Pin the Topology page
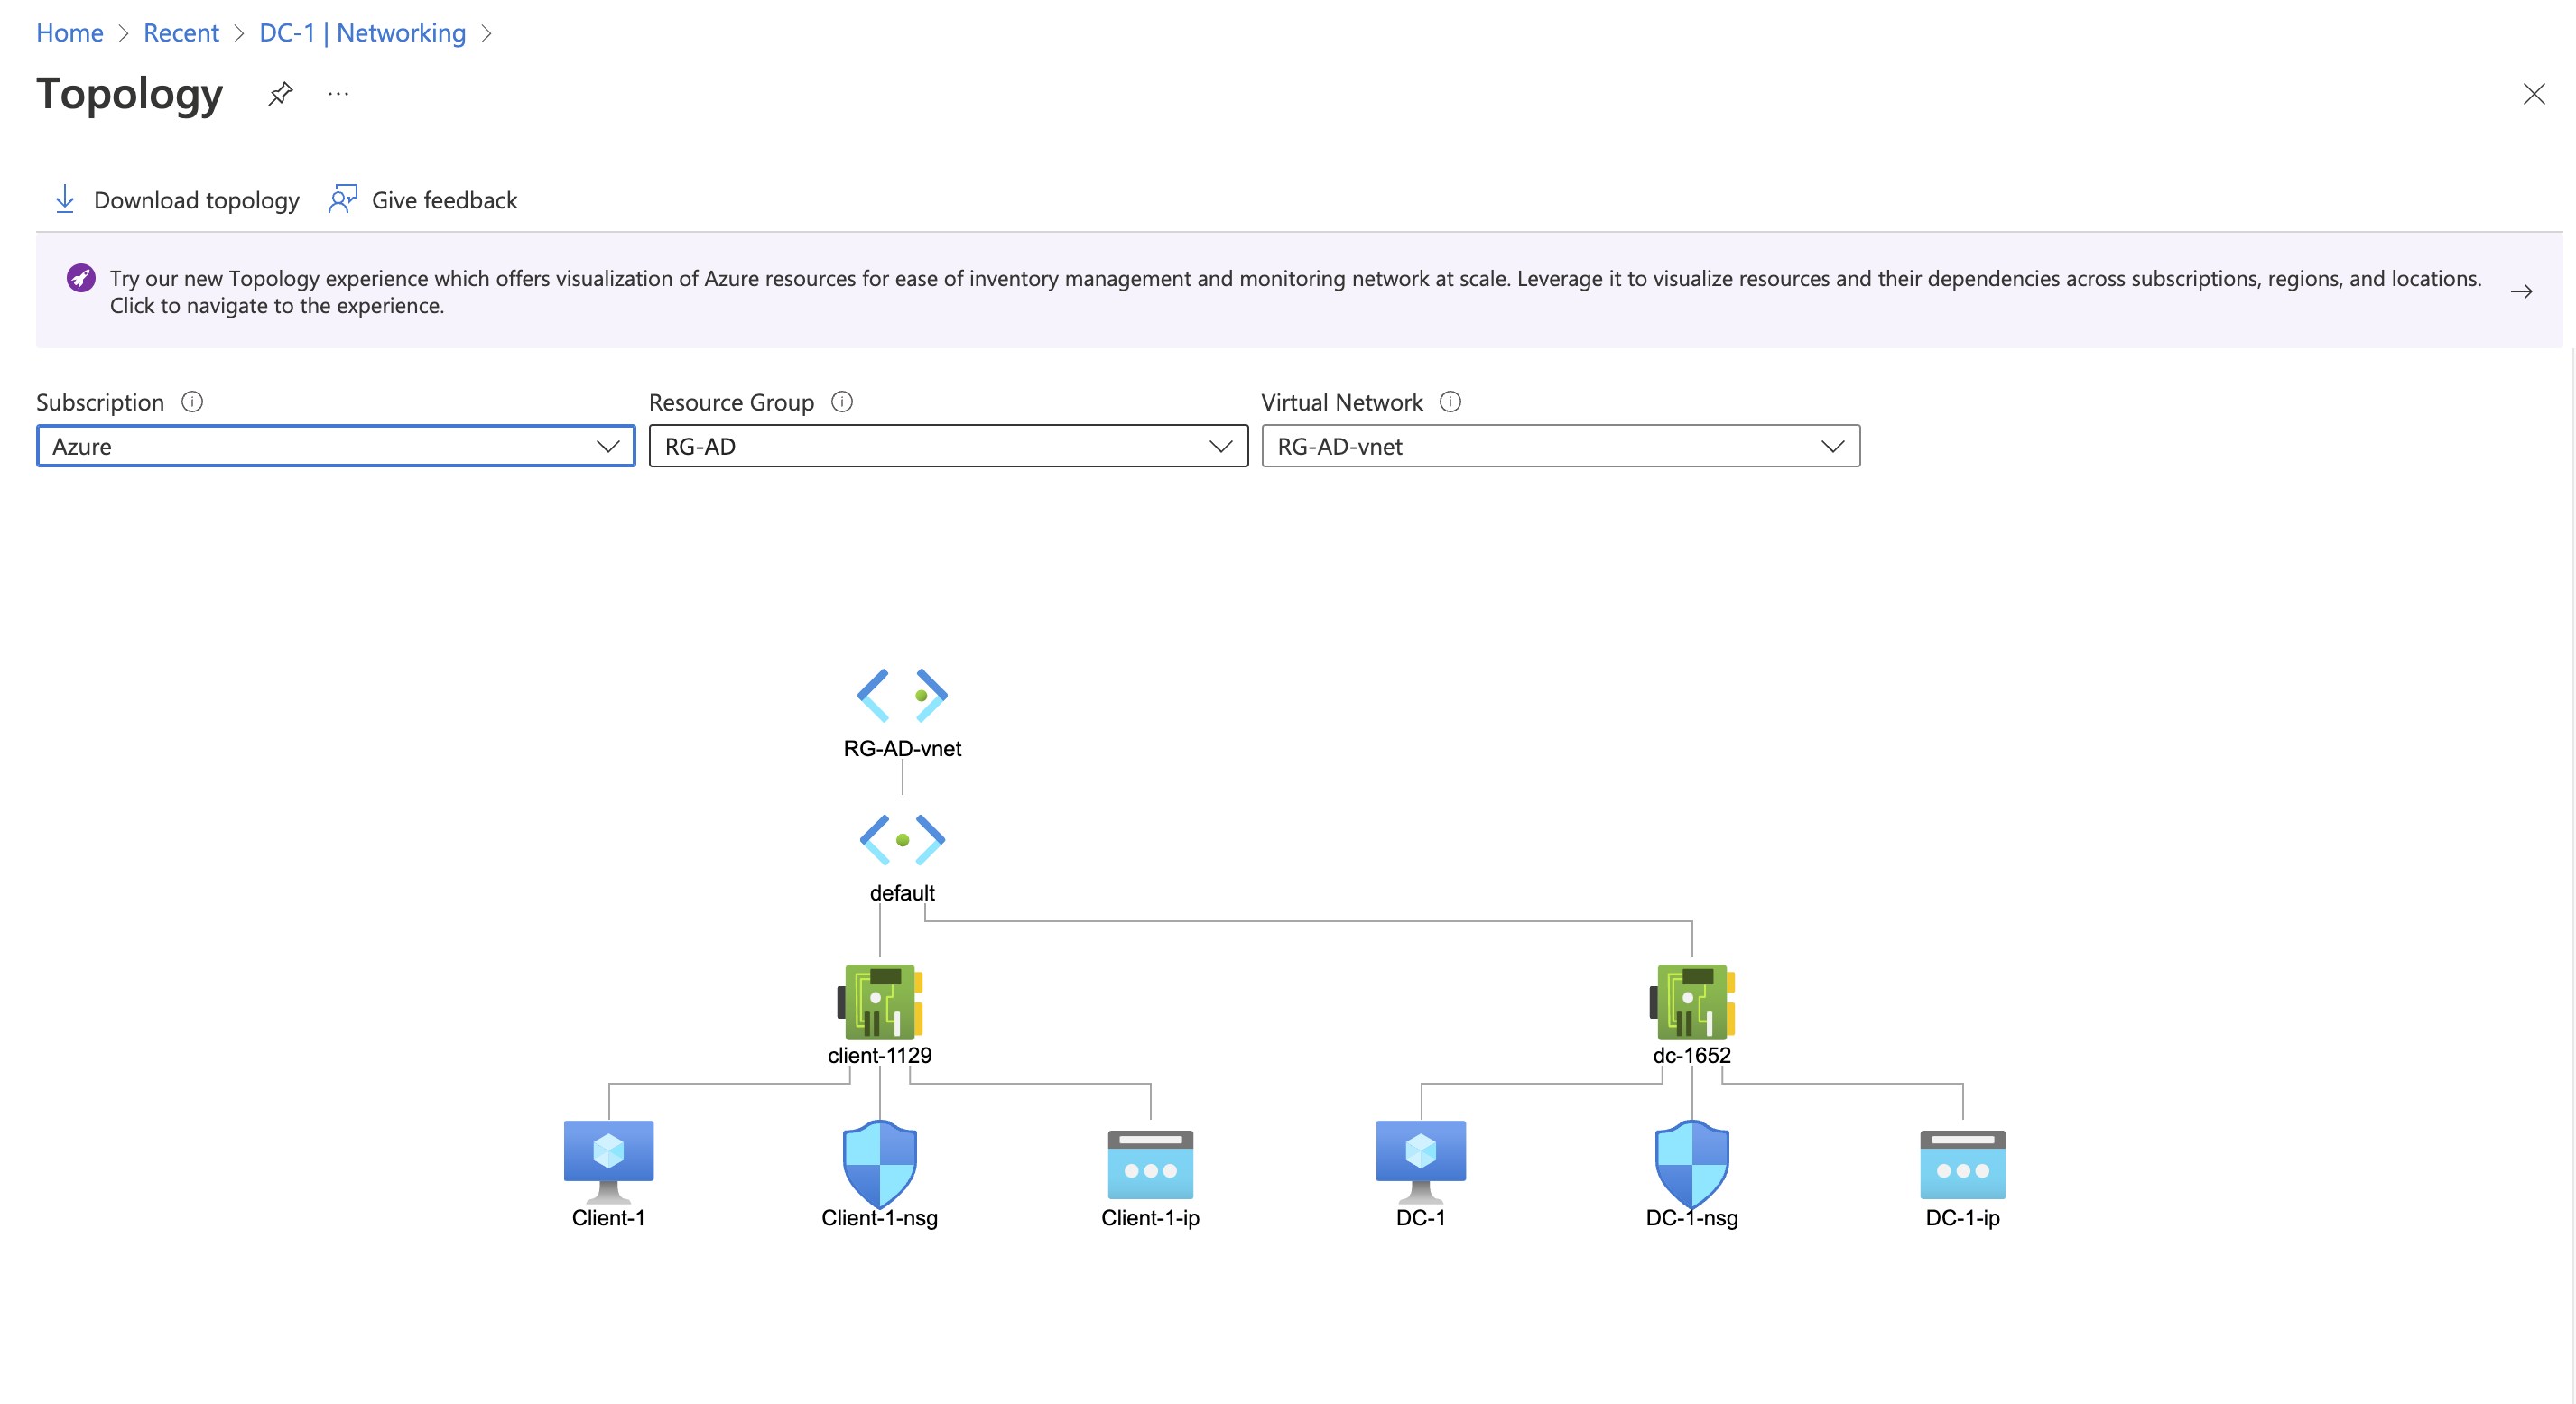Screen dimensions: 2576x1404 pos(280,94)
